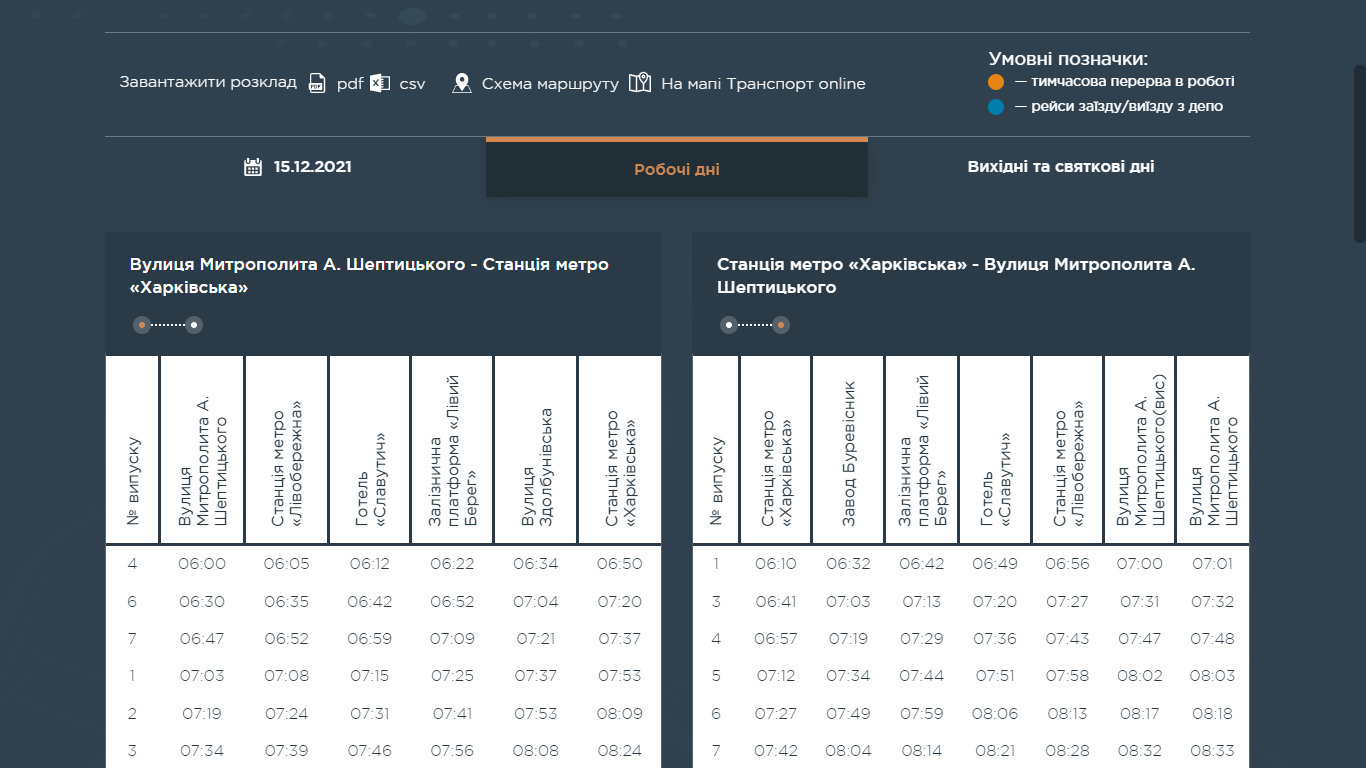Image resolution: width=1366 pixels, height=768 pixels.
Task: Click left table header Станція метро «Лівобережна»
Action: pos(286,450)
